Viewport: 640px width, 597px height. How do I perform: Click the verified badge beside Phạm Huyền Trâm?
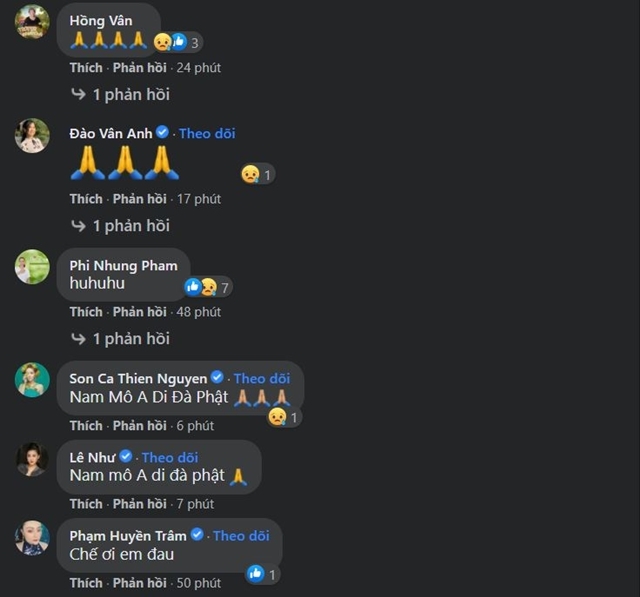click(197, 534)
